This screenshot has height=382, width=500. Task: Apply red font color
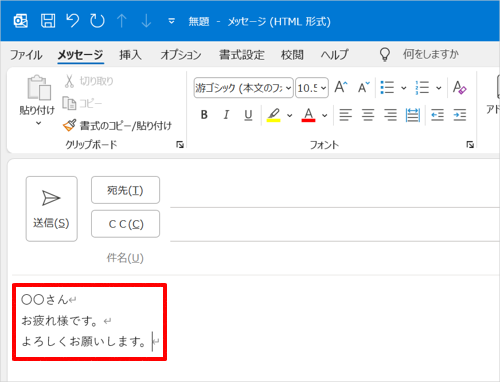[309, 115]
